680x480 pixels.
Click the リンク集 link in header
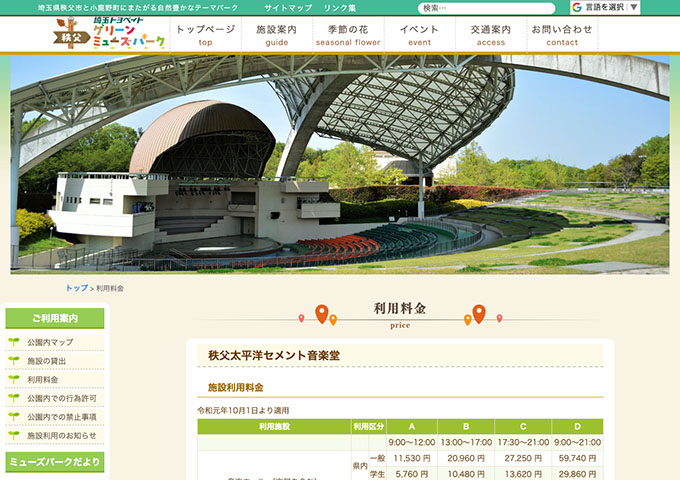pos(340,8)
